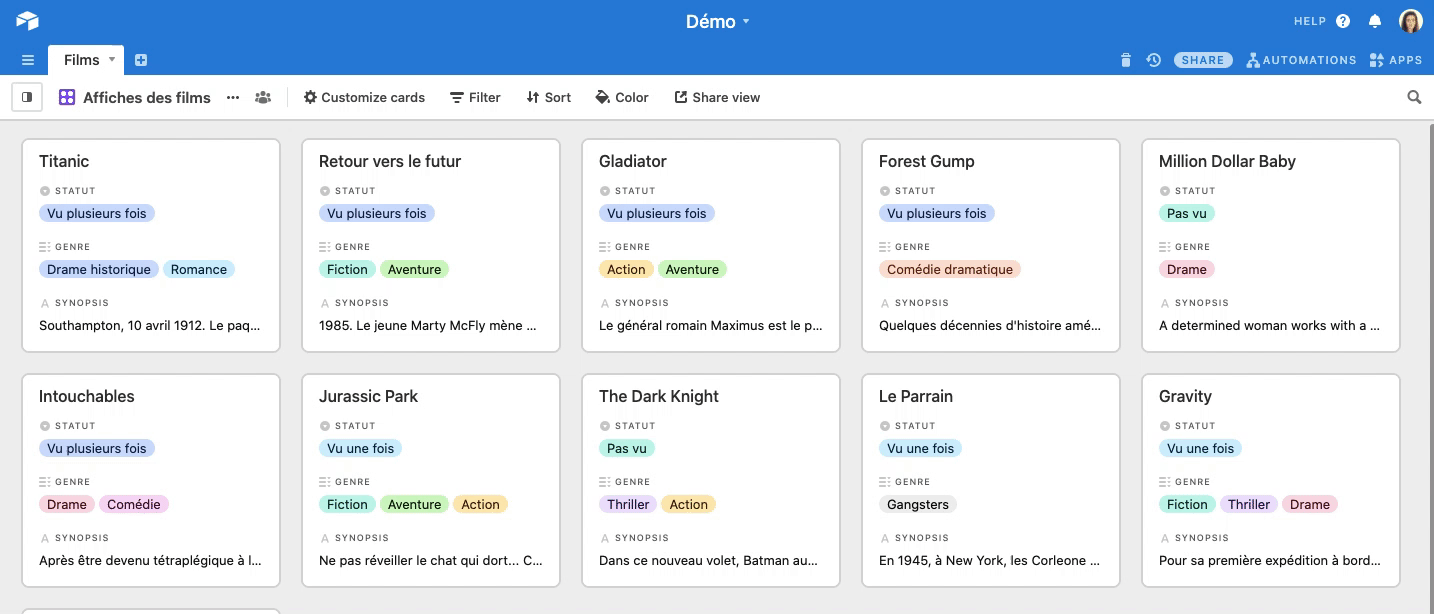This screenshot has height=614, width=1434.
Task: Click the Affiches des films view name
Action: [x=147, y=97]
